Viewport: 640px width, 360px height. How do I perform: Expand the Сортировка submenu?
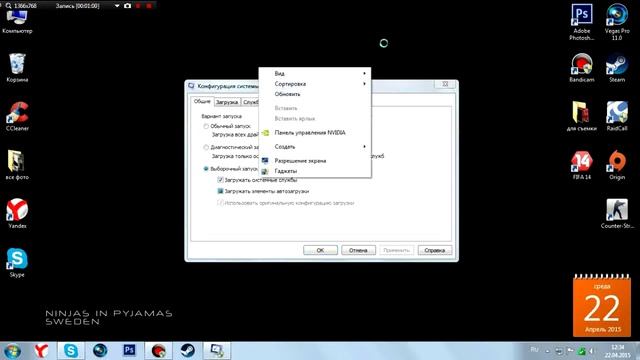[x=315, y=84]
